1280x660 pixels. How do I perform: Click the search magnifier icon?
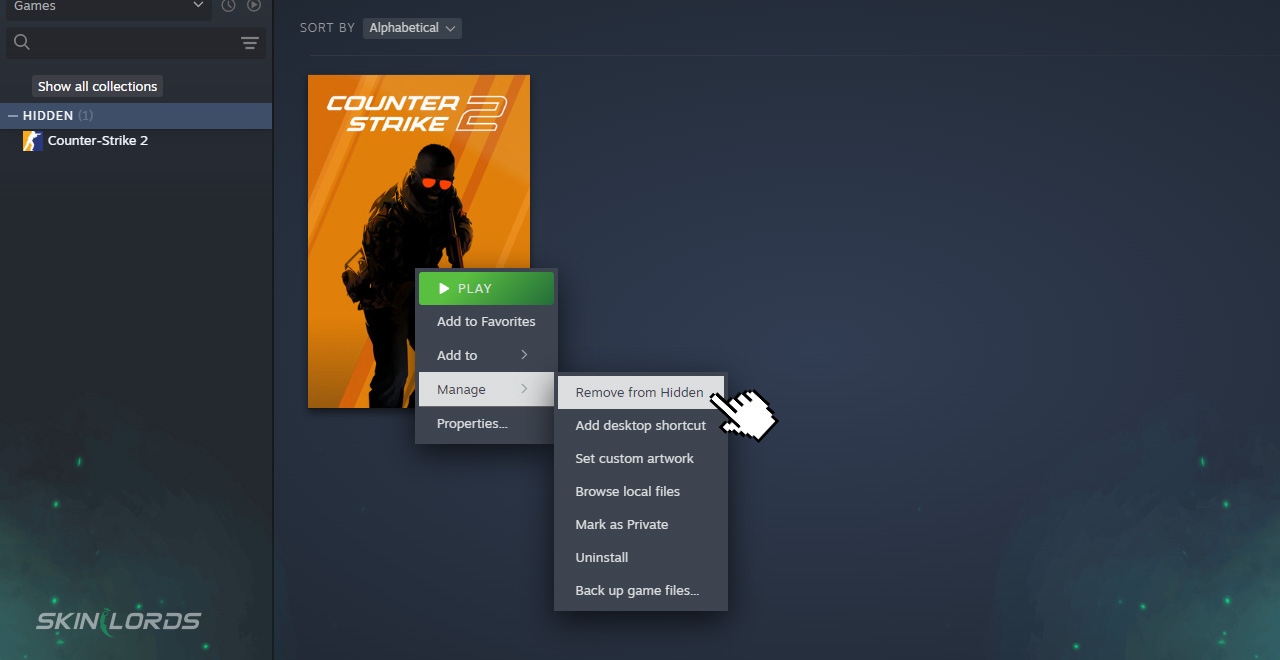[x=22, y=42]
